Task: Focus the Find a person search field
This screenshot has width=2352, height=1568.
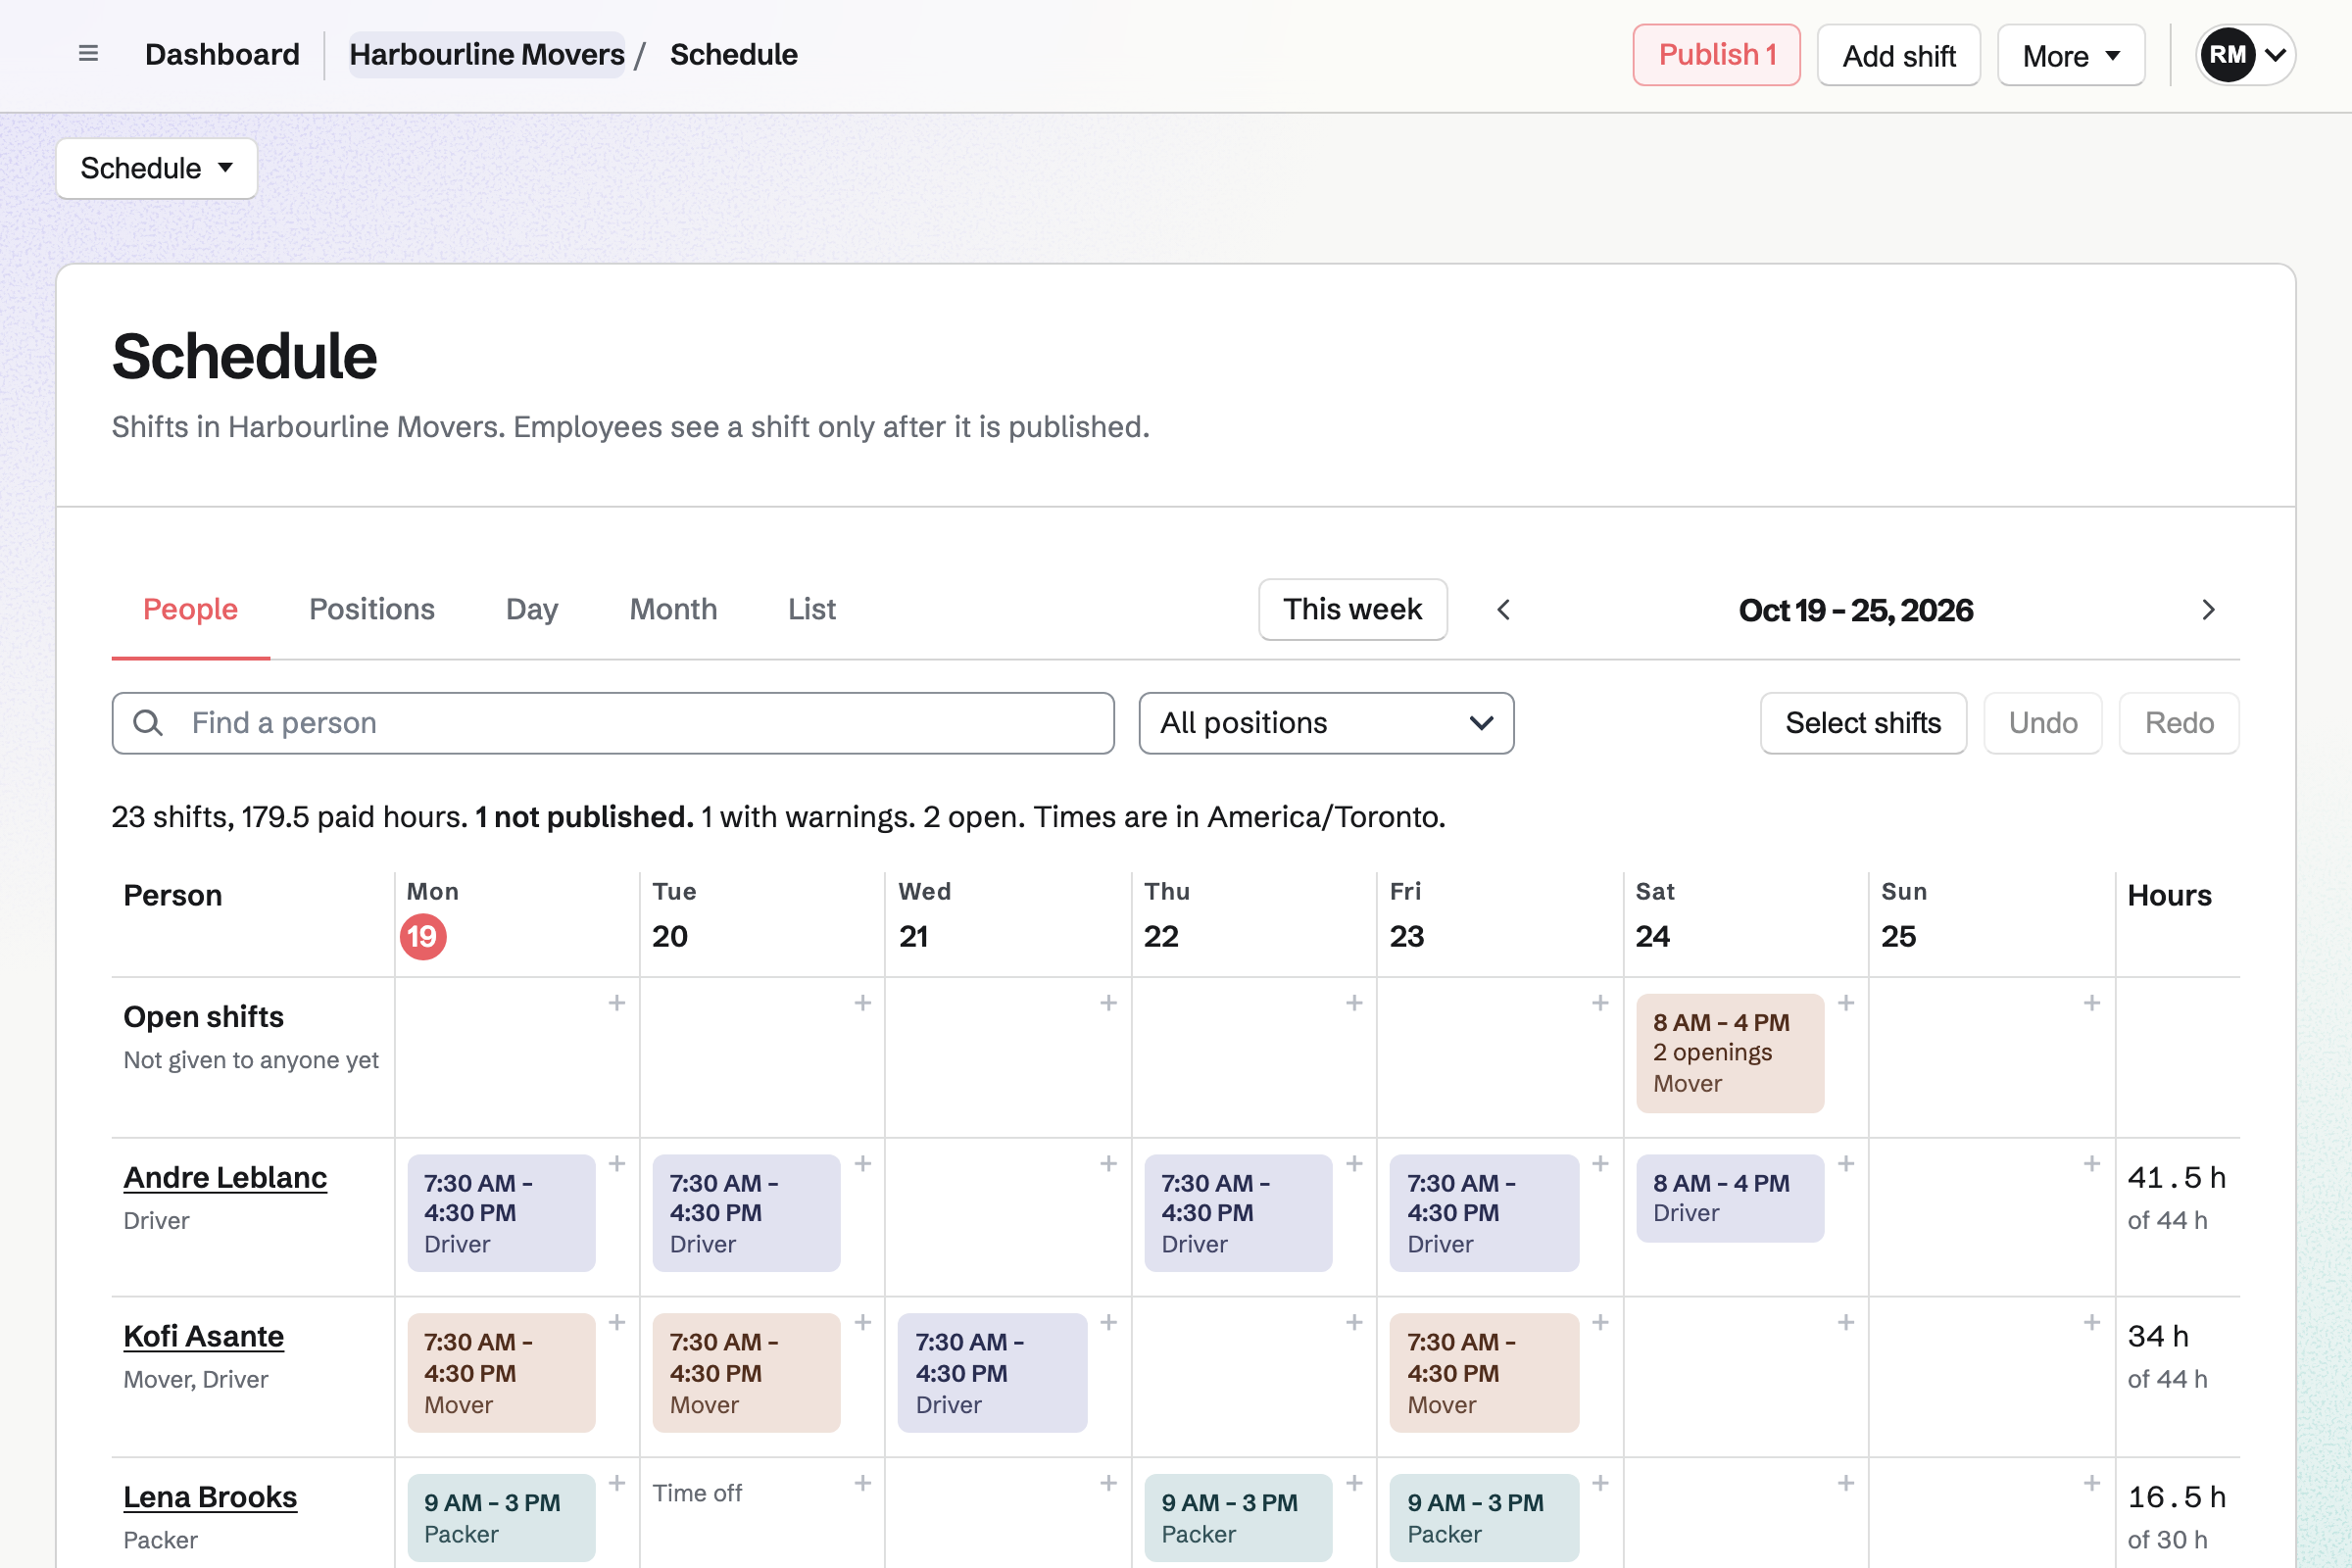Action: (x=613, y=723)
